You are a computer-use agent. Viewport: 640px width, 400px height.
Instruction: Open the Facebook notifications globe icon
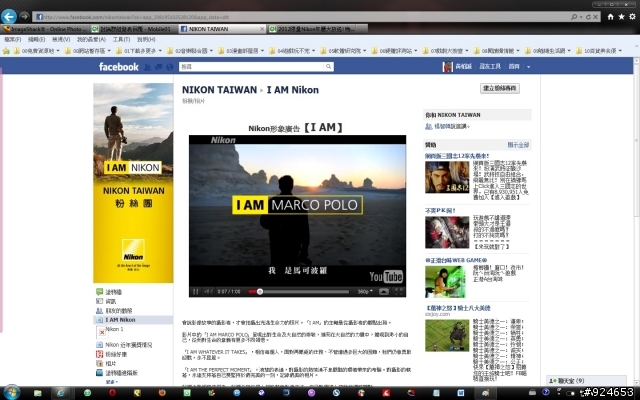[x=169, y=67]
